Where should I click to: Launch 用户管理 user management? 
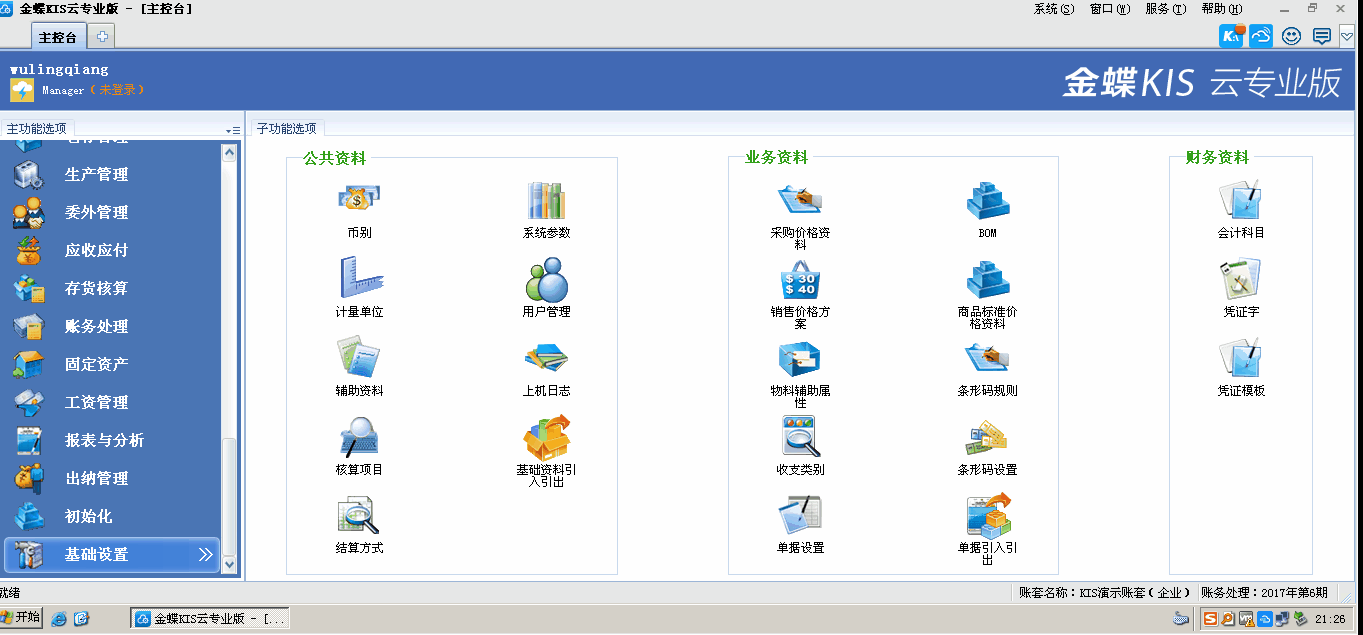[546, 280]
